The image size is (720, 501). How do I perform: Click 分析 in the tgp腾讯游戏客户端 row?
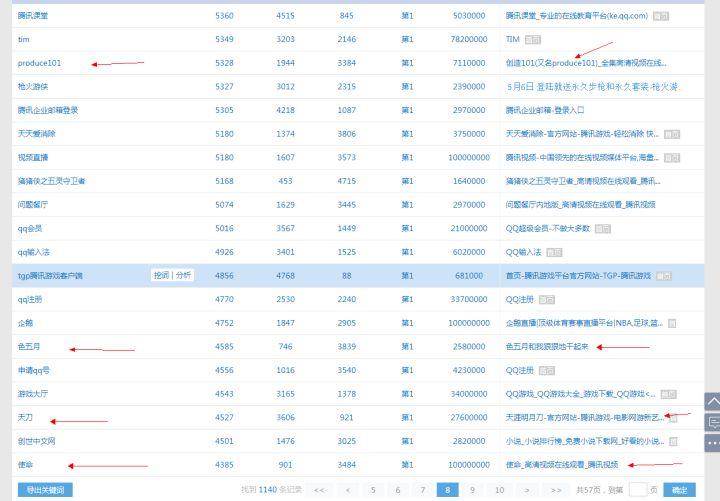(x=183, y=275)
